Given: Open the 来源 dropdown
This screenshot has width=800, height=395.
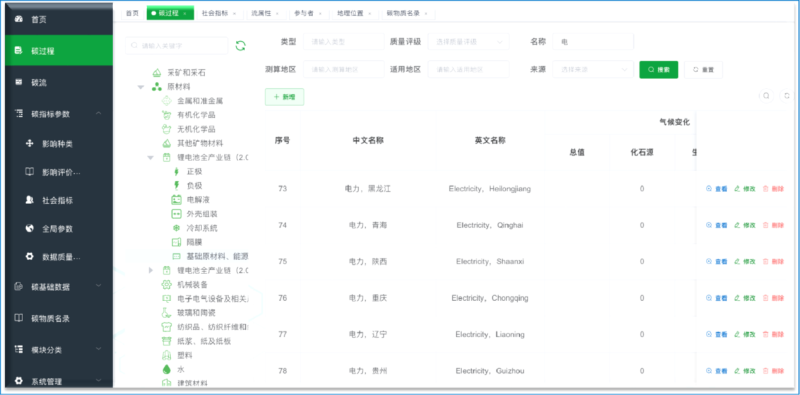Looking at the screenshot, I should click(x=593, y=69).
